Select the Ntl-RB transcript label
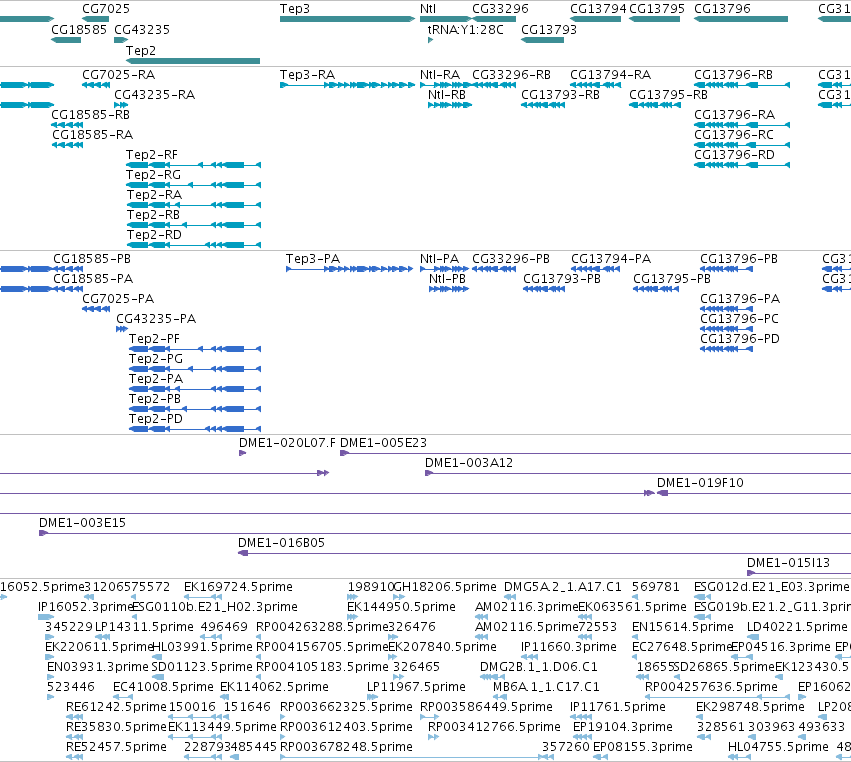Image resolution: width=851 pixels, height=762 pixels. click(447, 94)
